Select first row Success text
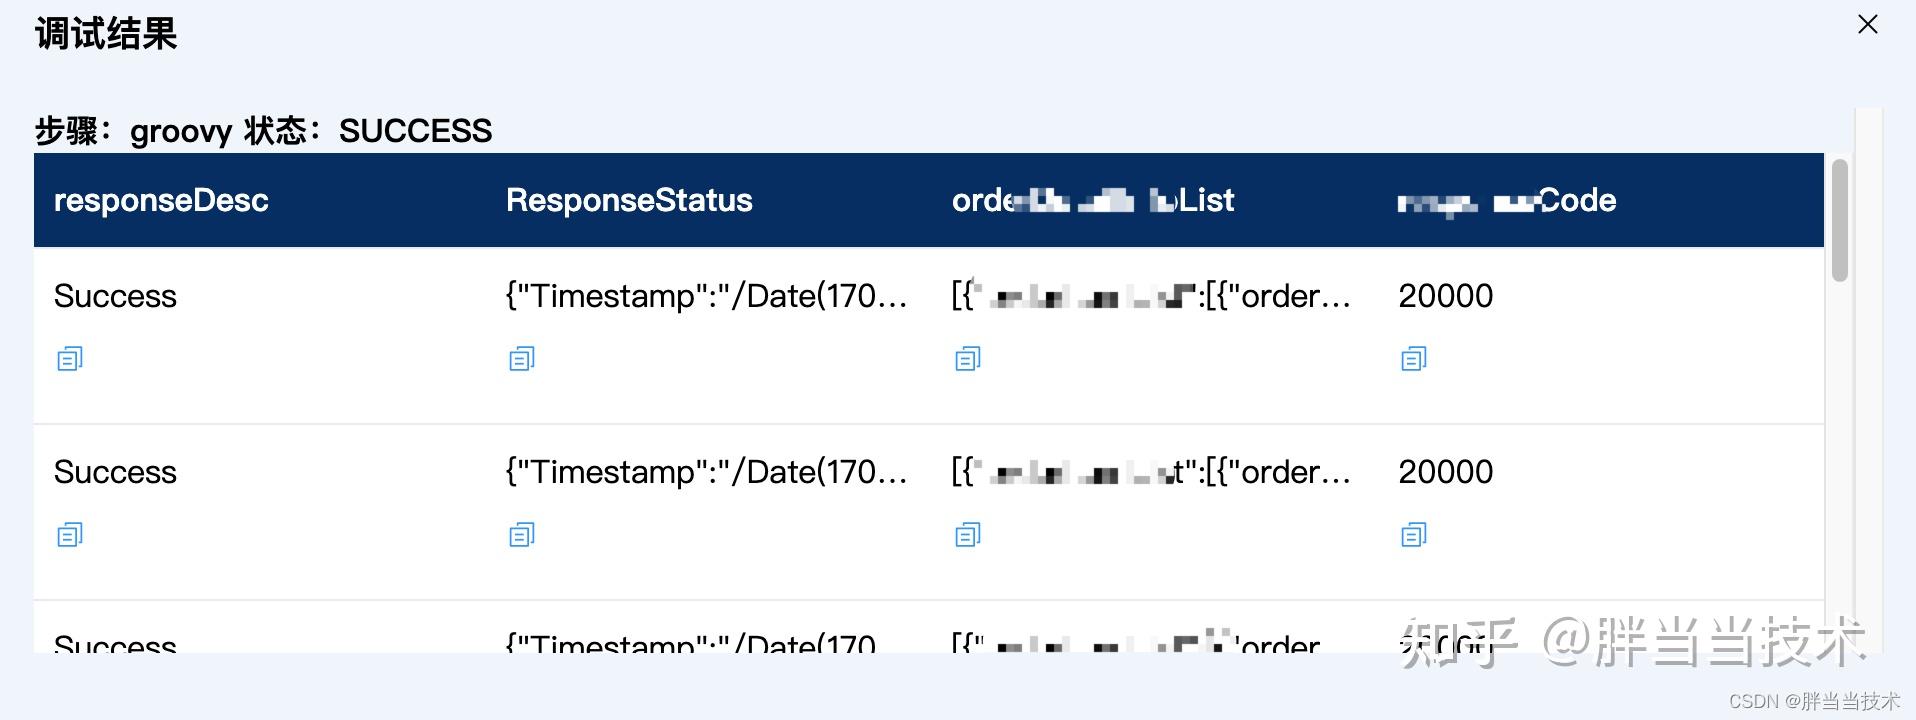 [115, 296]
